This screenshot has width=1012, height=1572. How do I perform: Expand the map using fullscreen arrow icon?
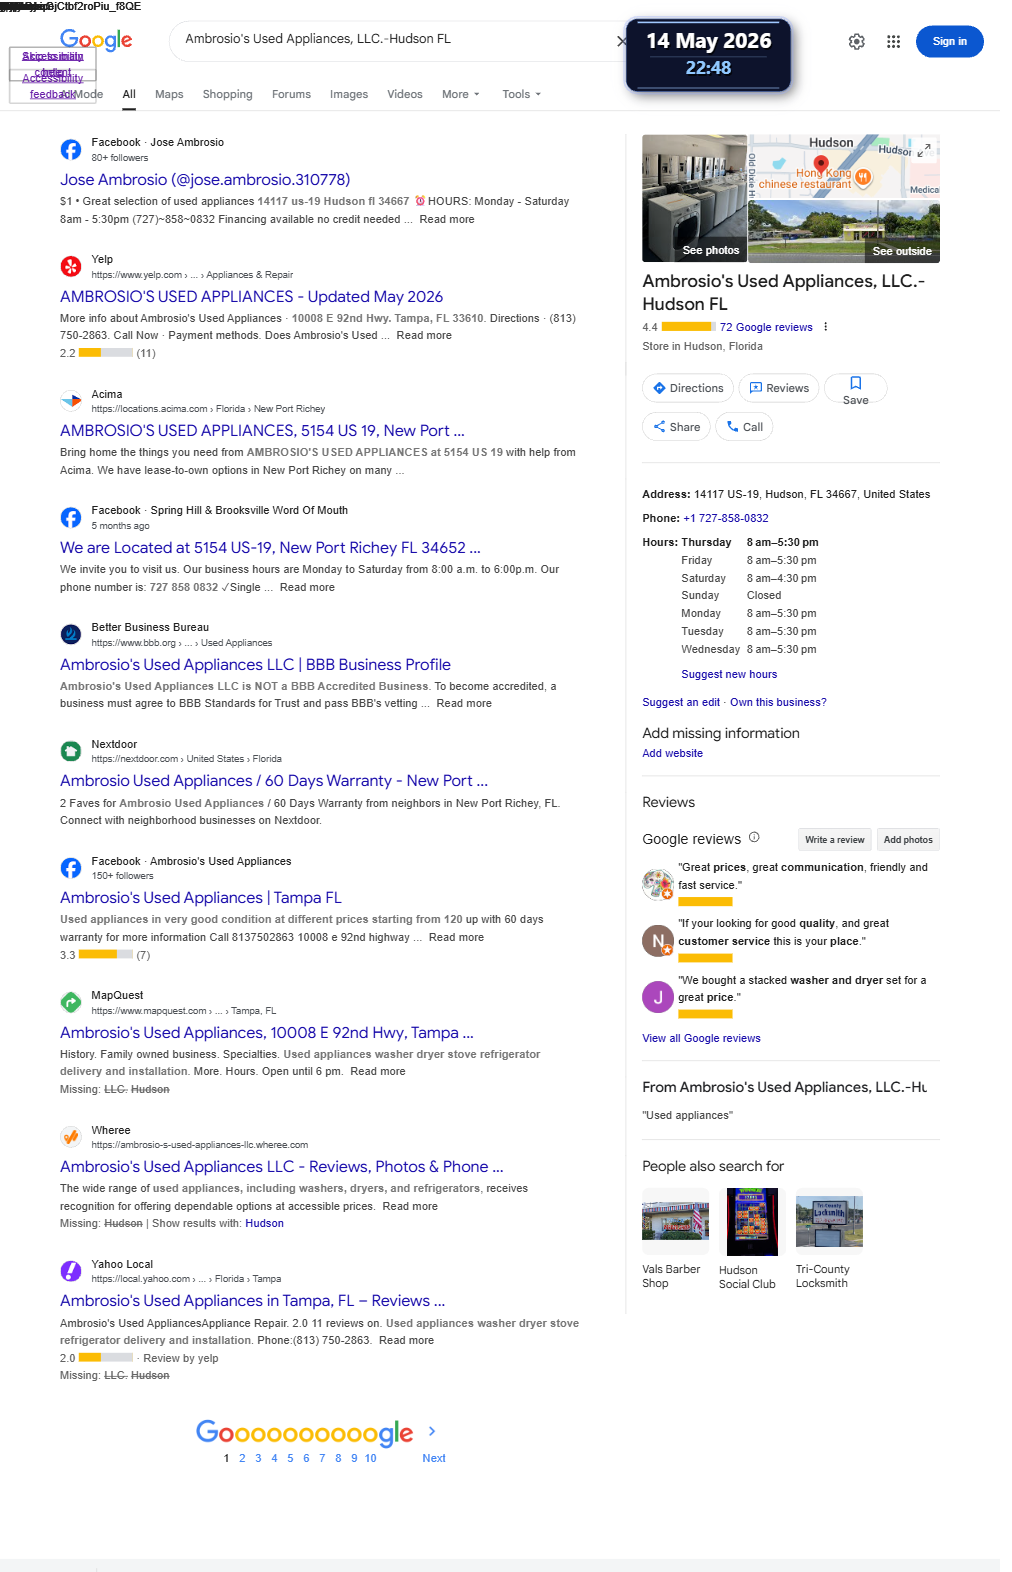point(925,149)
